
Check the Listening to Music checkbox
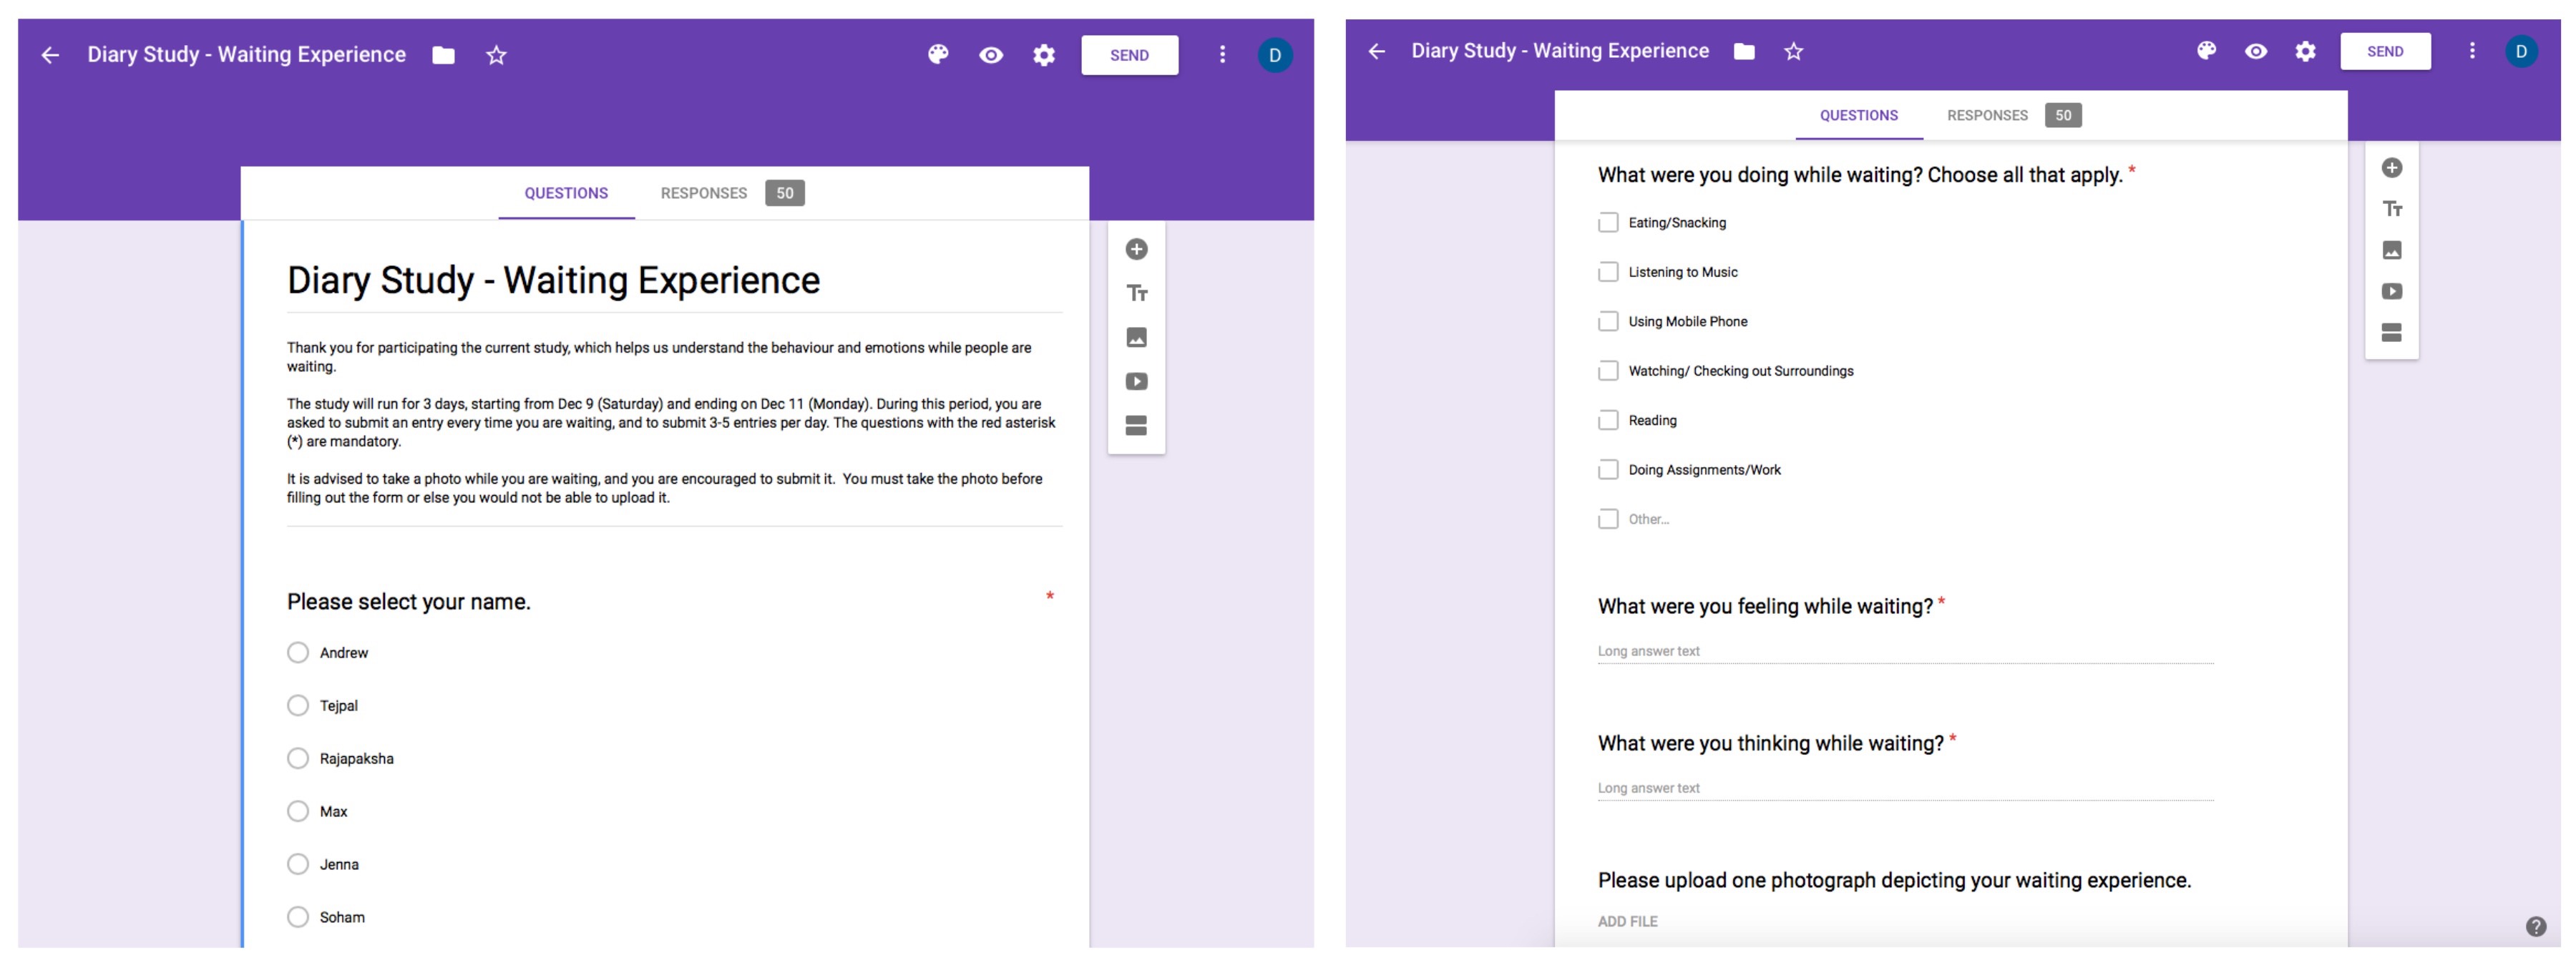click(x=1607, y=272)
